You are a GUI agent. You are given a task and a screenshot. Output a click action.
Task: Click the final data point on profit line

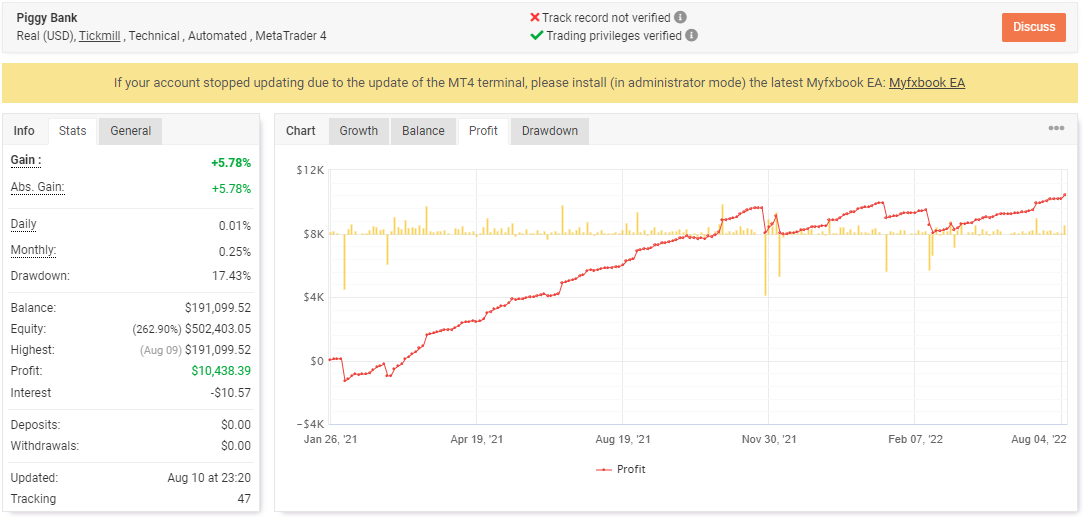pos(1065,195)
